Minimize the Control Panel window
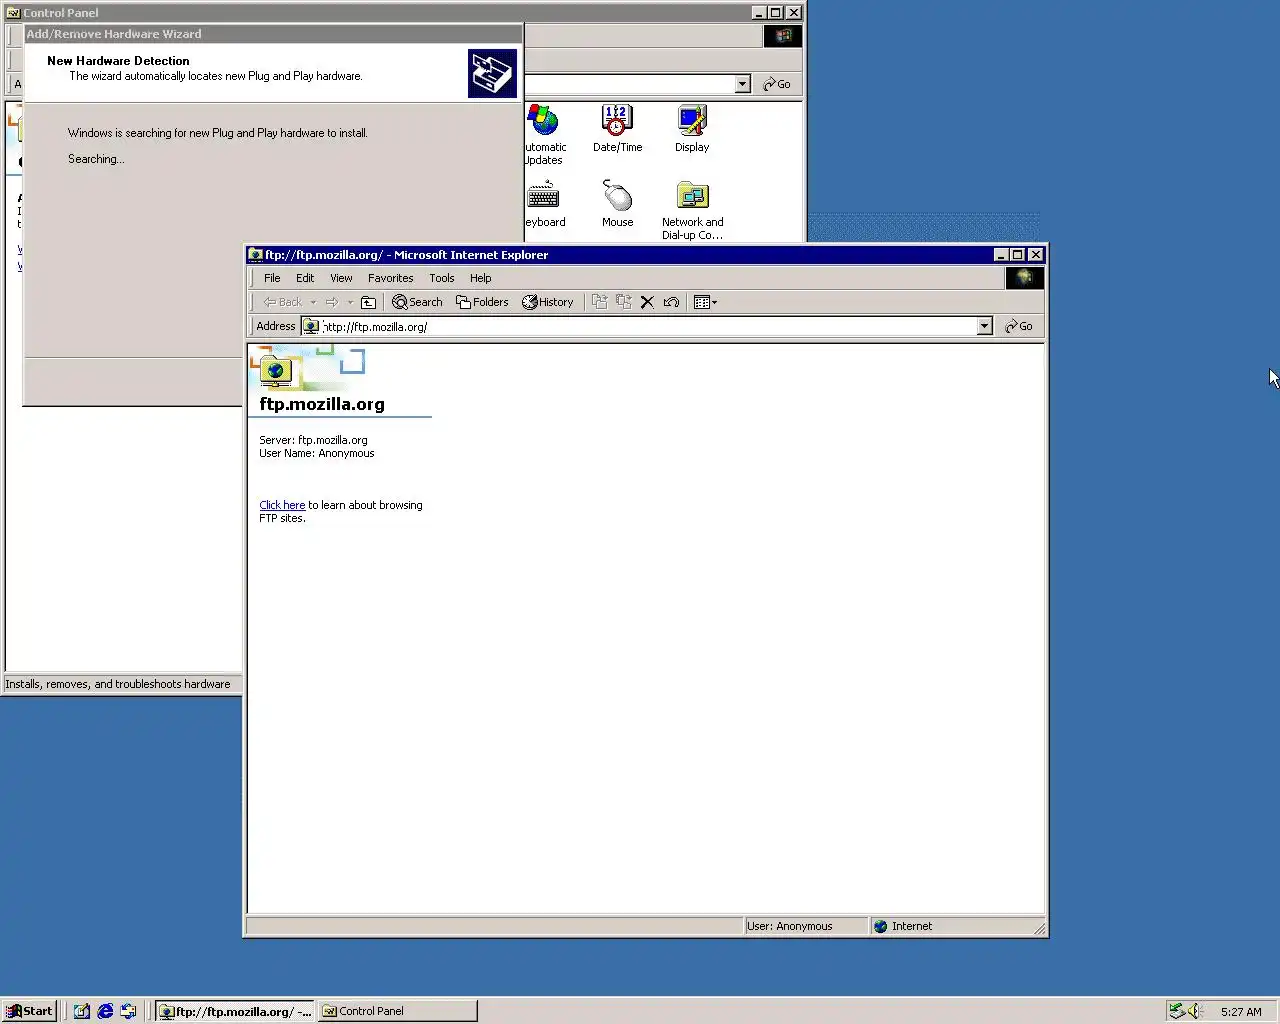This screenshot has width=1280, height=1024. 759,13
